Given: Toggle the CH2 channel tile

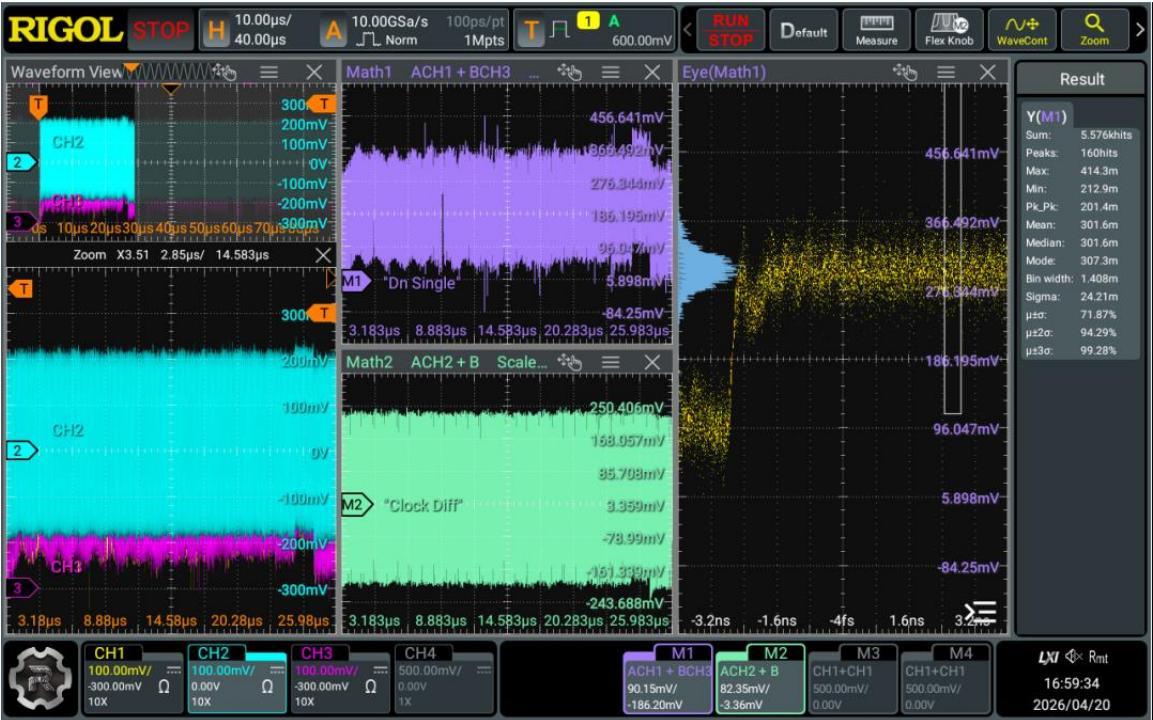Looking at the screenshot, I should coord(237,678).
